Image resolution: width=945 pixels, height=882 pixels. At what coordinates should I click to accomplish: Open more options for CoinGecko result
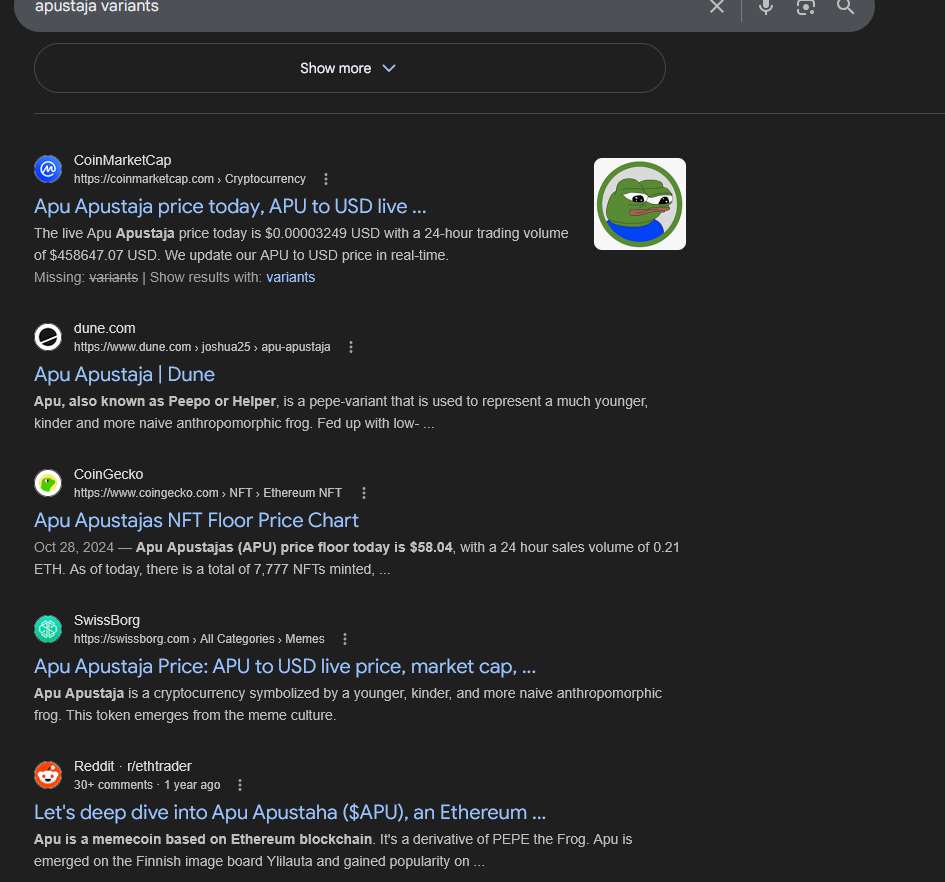click(363, 493)
